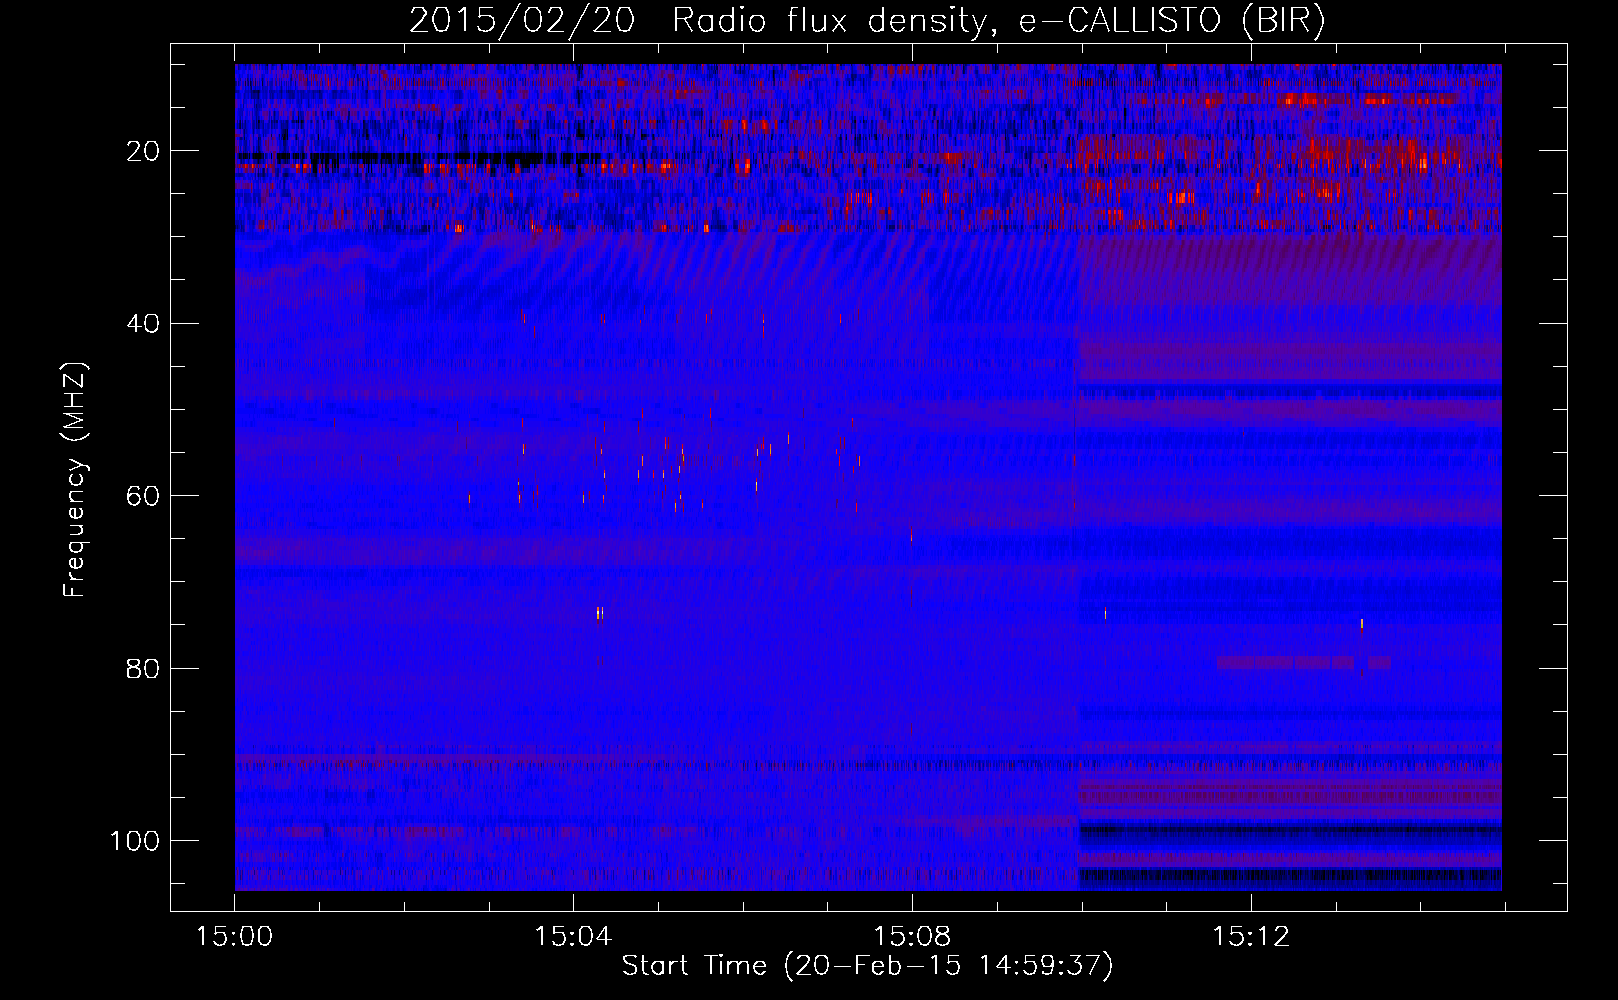Screen dimensions: 1618x1000
Task: Click the 15:08 time tick label
Action: 911,937
